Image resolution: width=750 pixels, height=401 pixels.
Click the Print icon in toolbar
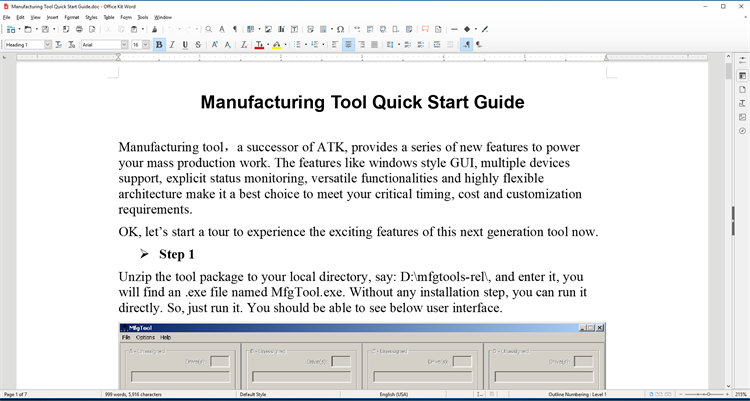[79, 29]
